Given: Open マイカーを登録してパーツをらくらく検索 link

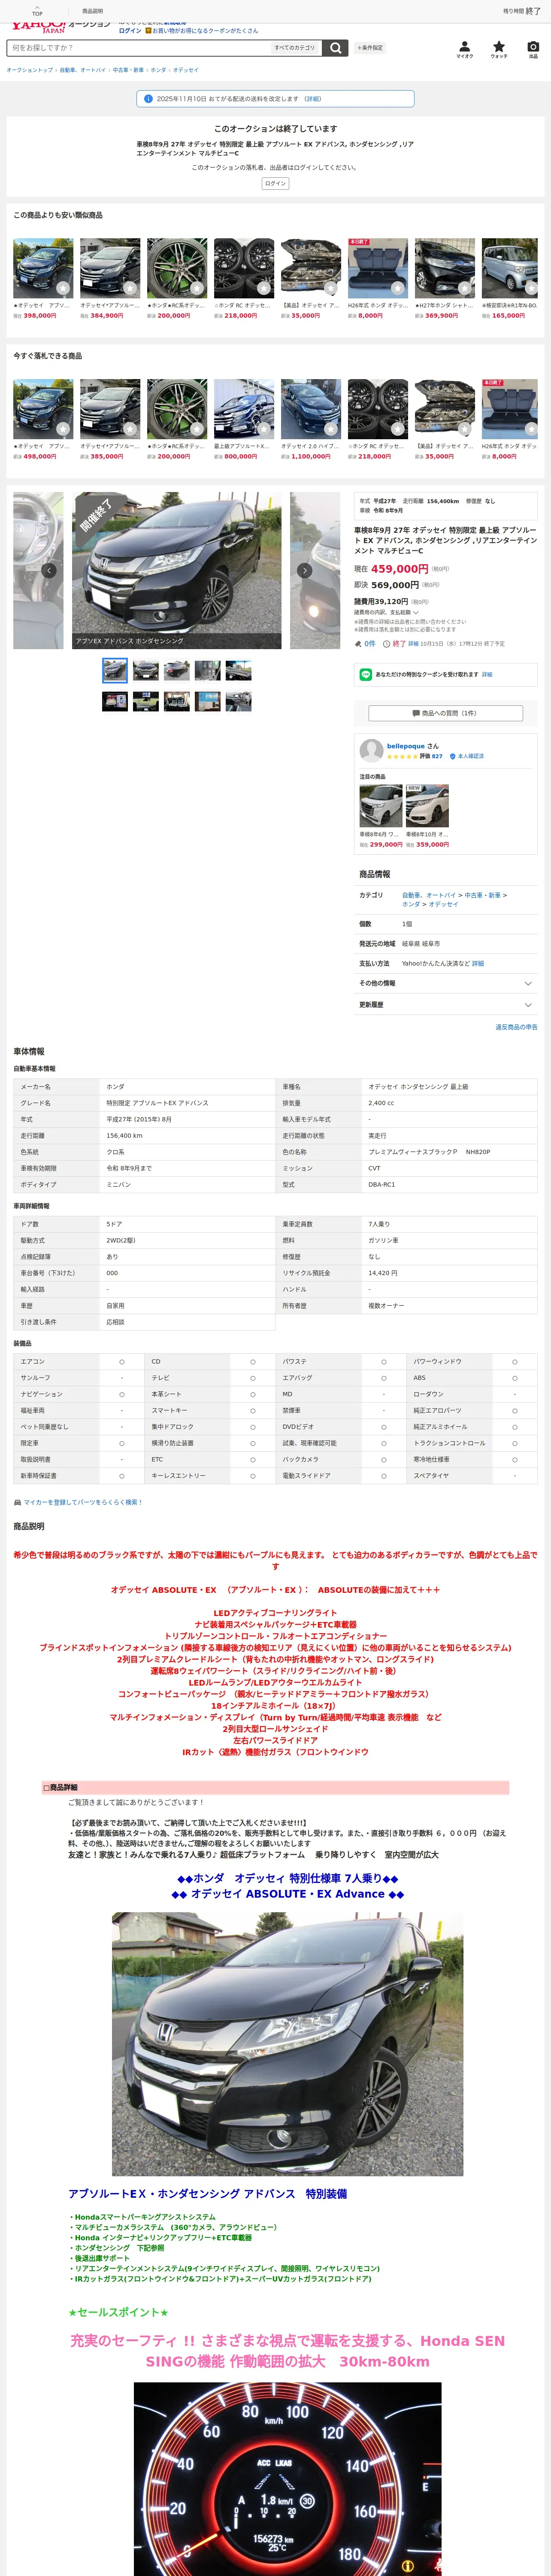Looking at the screenshot, I should [83, 1502].
